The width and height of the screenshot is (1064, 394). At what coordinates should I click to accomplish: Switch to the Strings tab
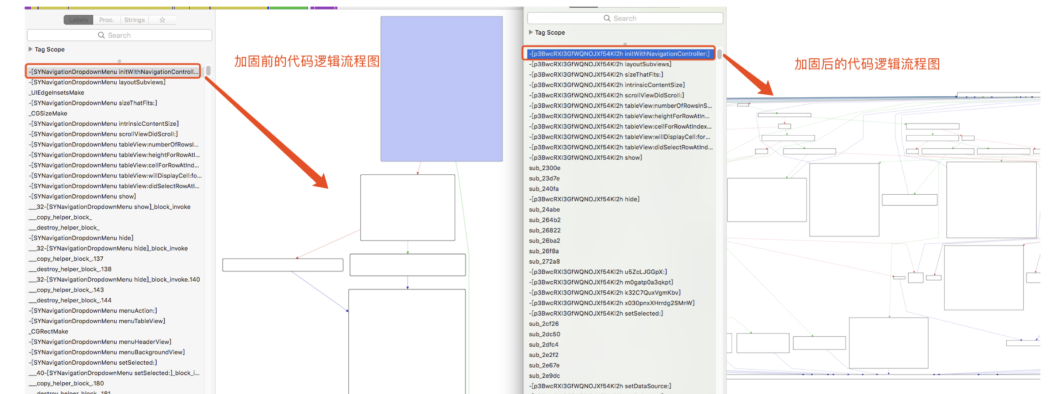[x=134, y=20]
